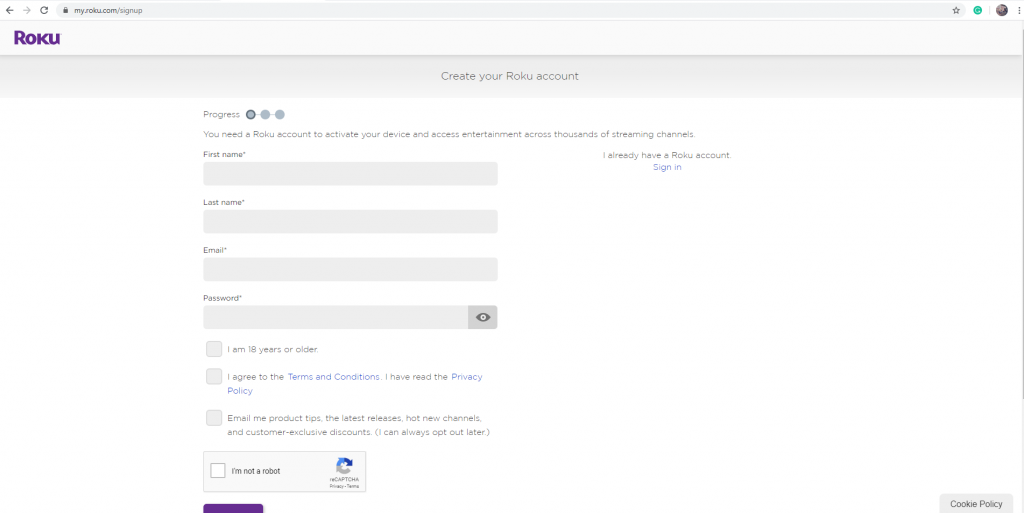Reload the page with the refresh icon
The height and width of the screenshot is (513, 1024).
[x=44, y=10]
